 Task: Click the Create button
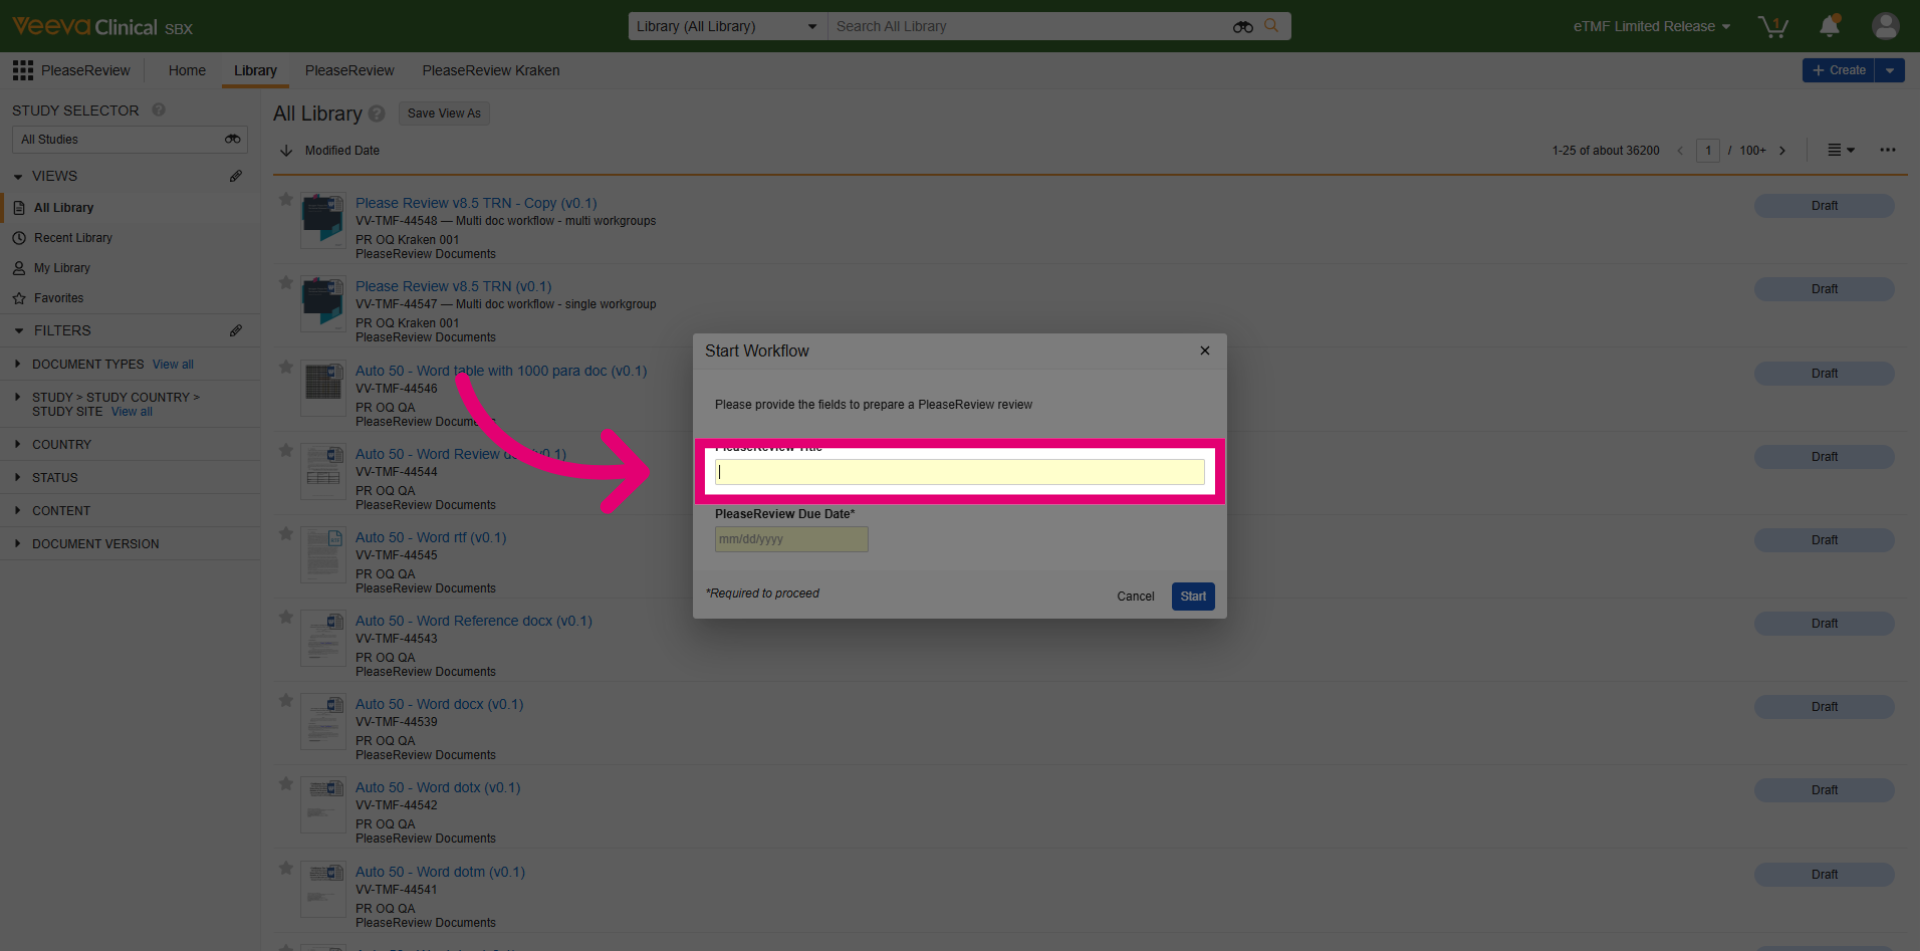click(x=1839, y=70)
